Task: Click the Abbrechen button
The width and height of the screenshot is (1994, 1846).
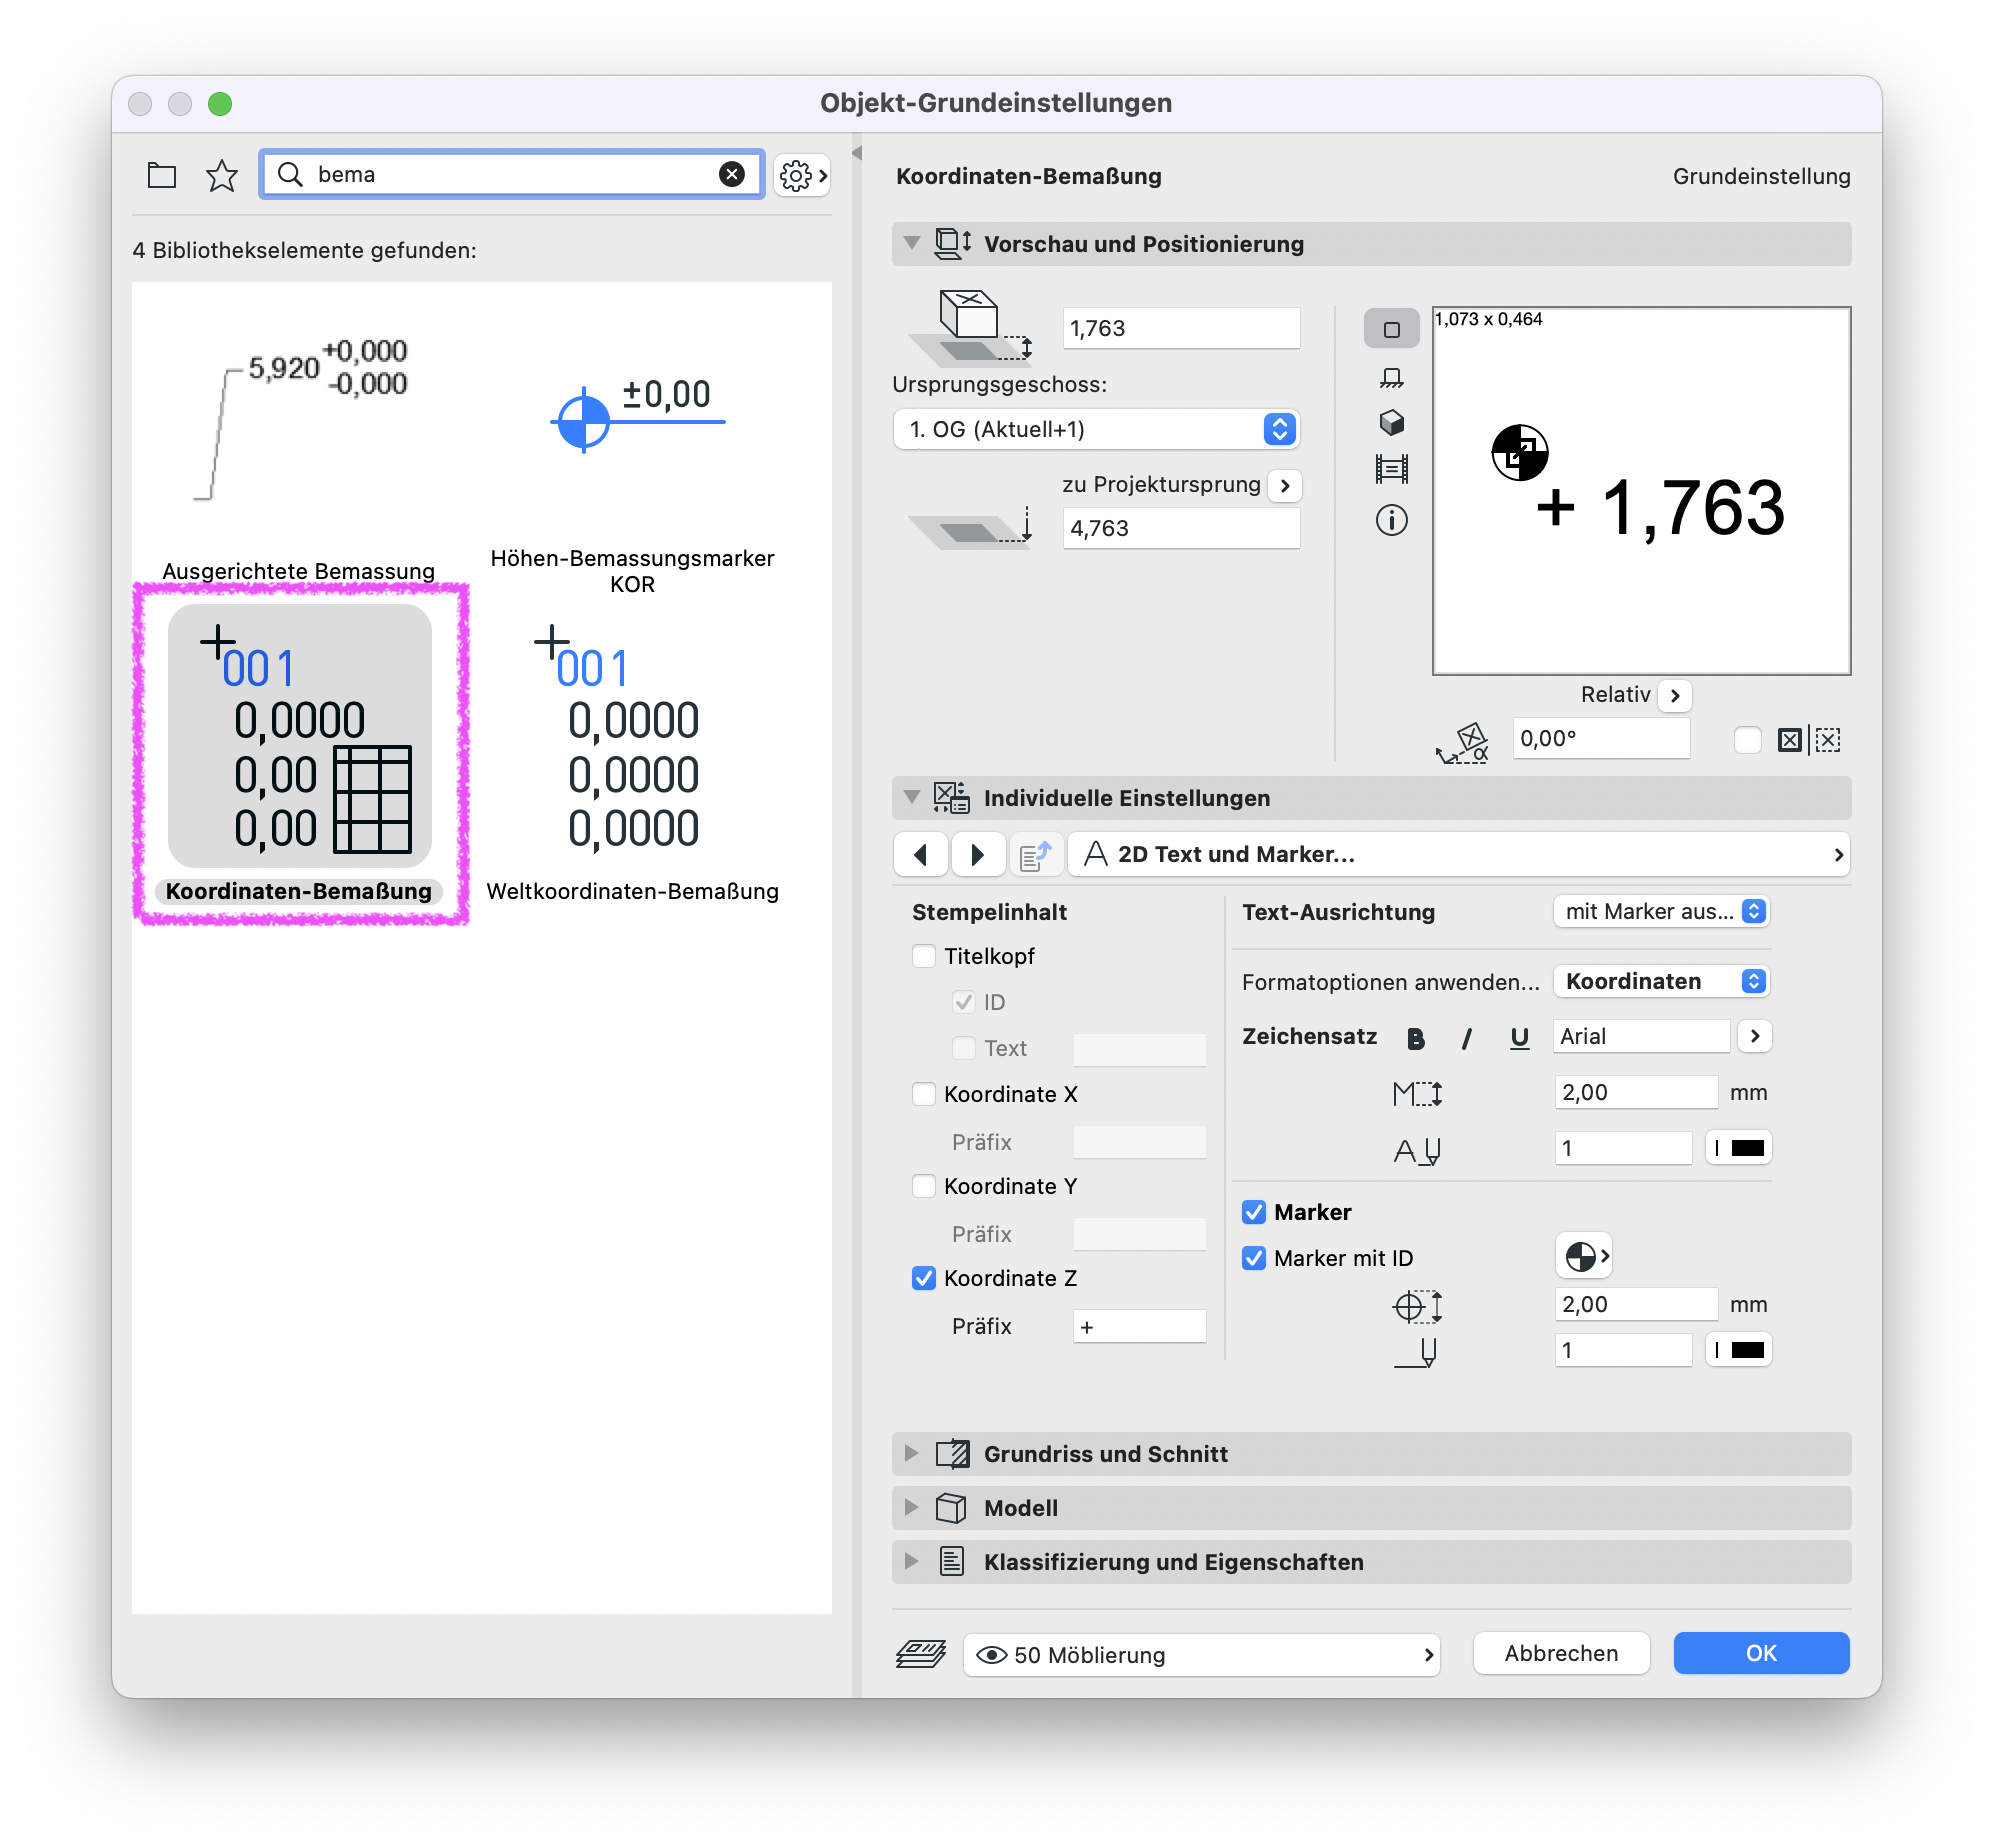Action: point(1561,1653)
